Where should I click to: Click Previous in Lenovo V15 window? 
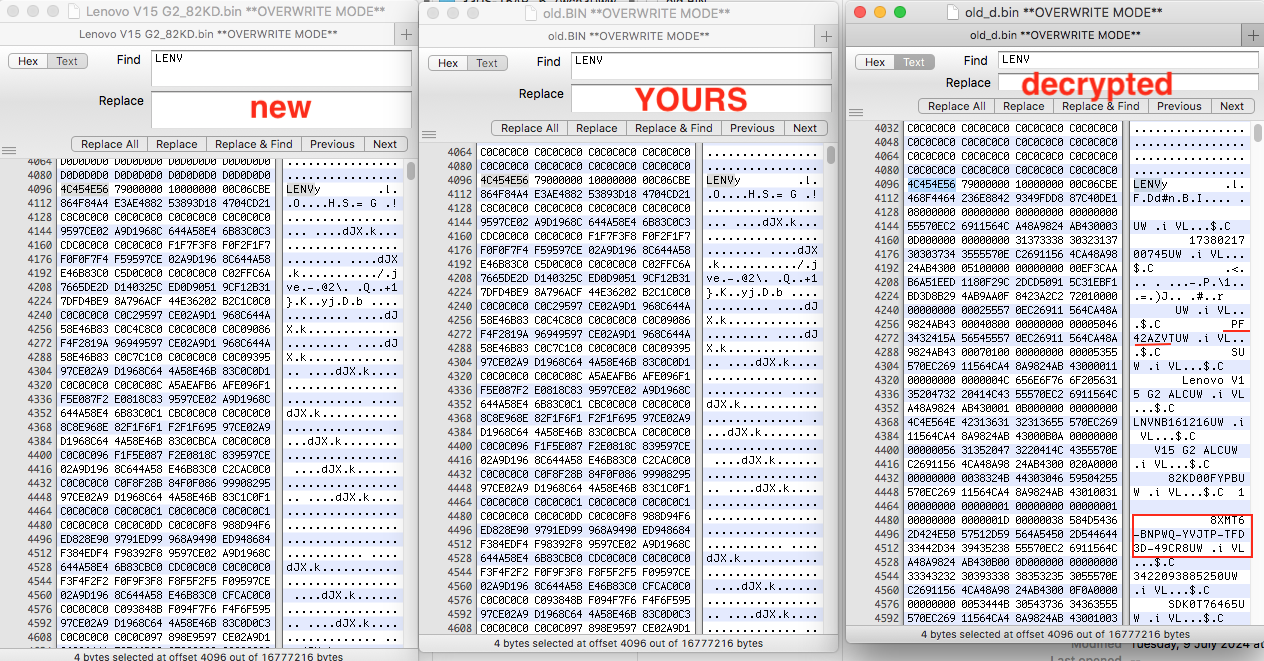coord(332,144)
